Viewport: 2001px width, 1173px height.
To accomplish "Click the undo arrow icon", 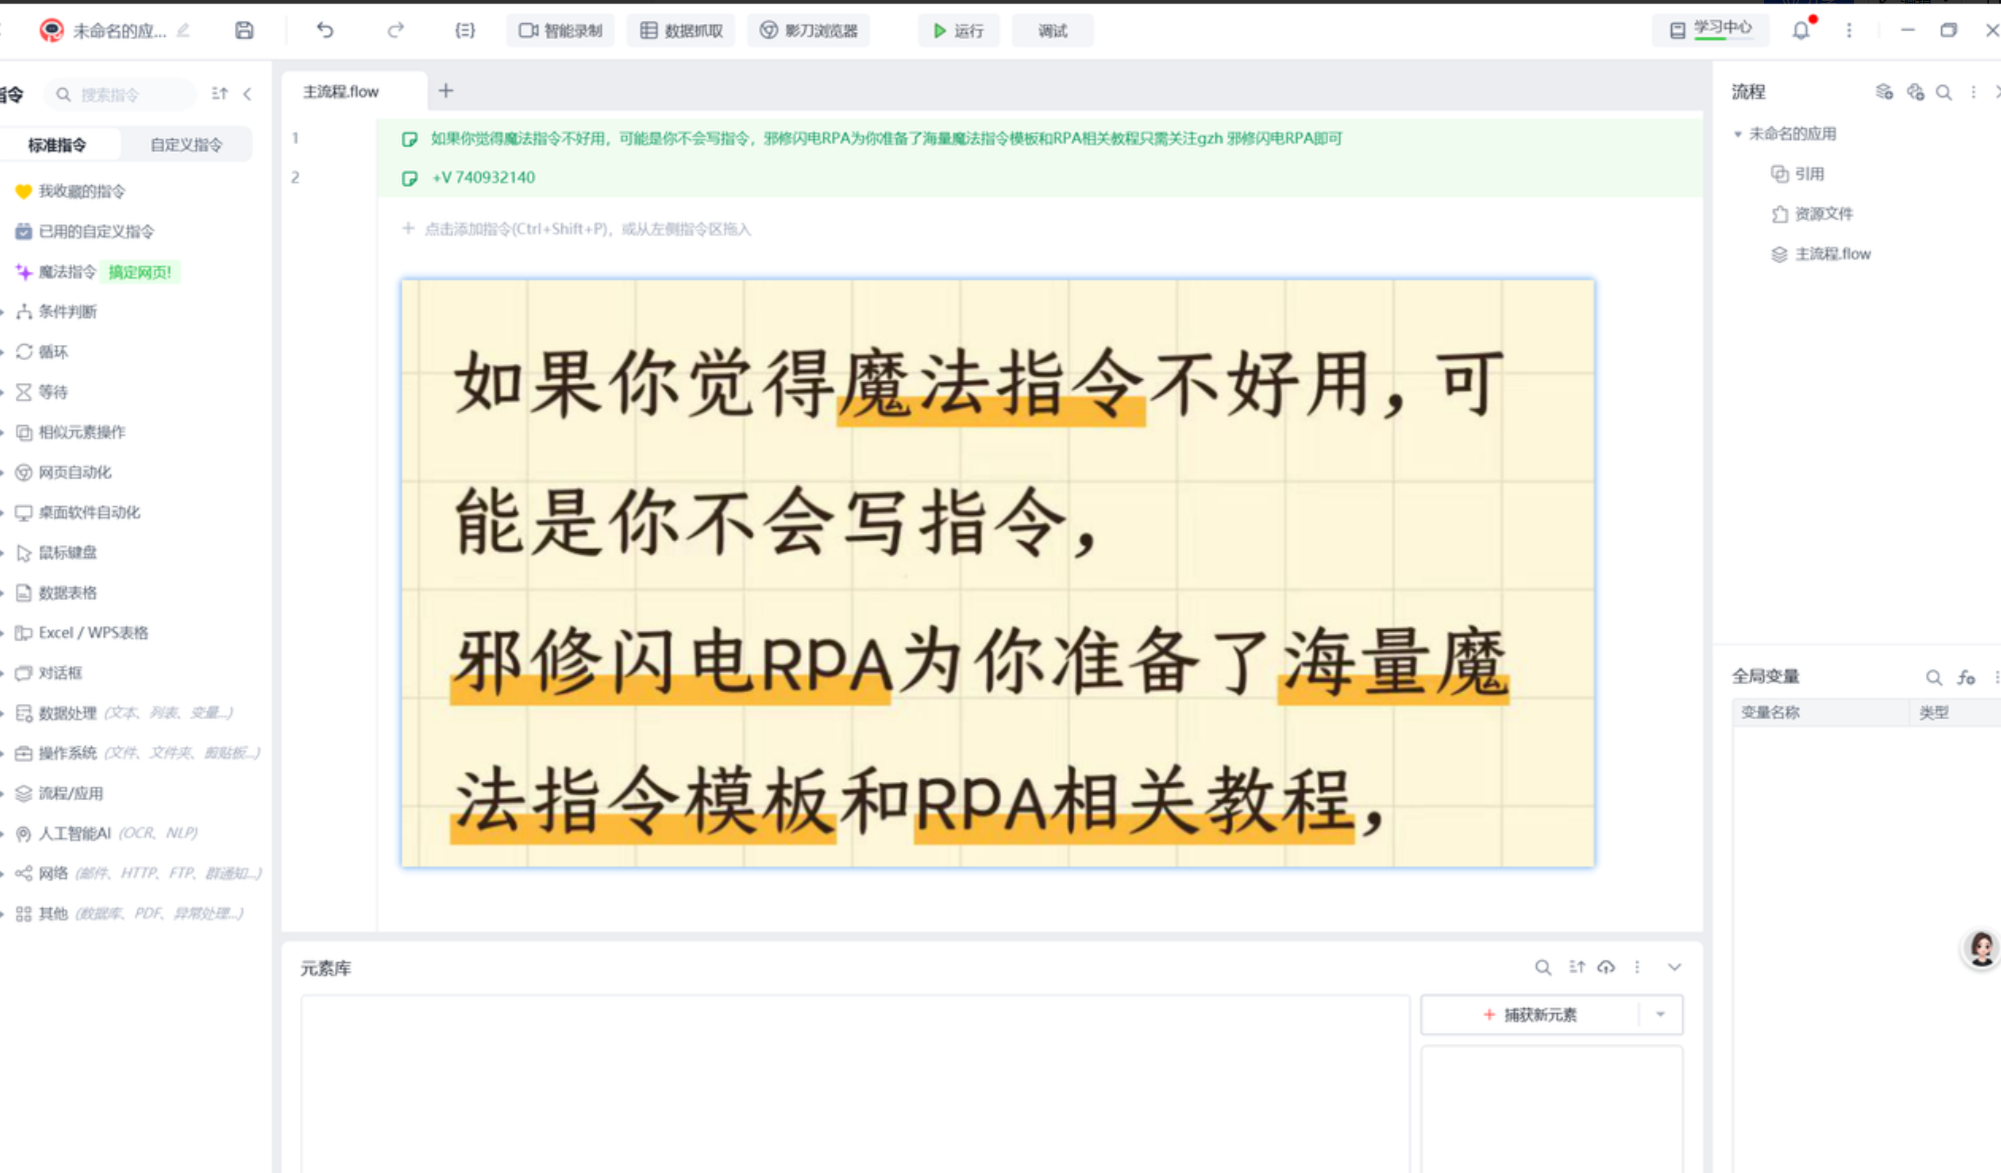I will [x=325, y=30].
